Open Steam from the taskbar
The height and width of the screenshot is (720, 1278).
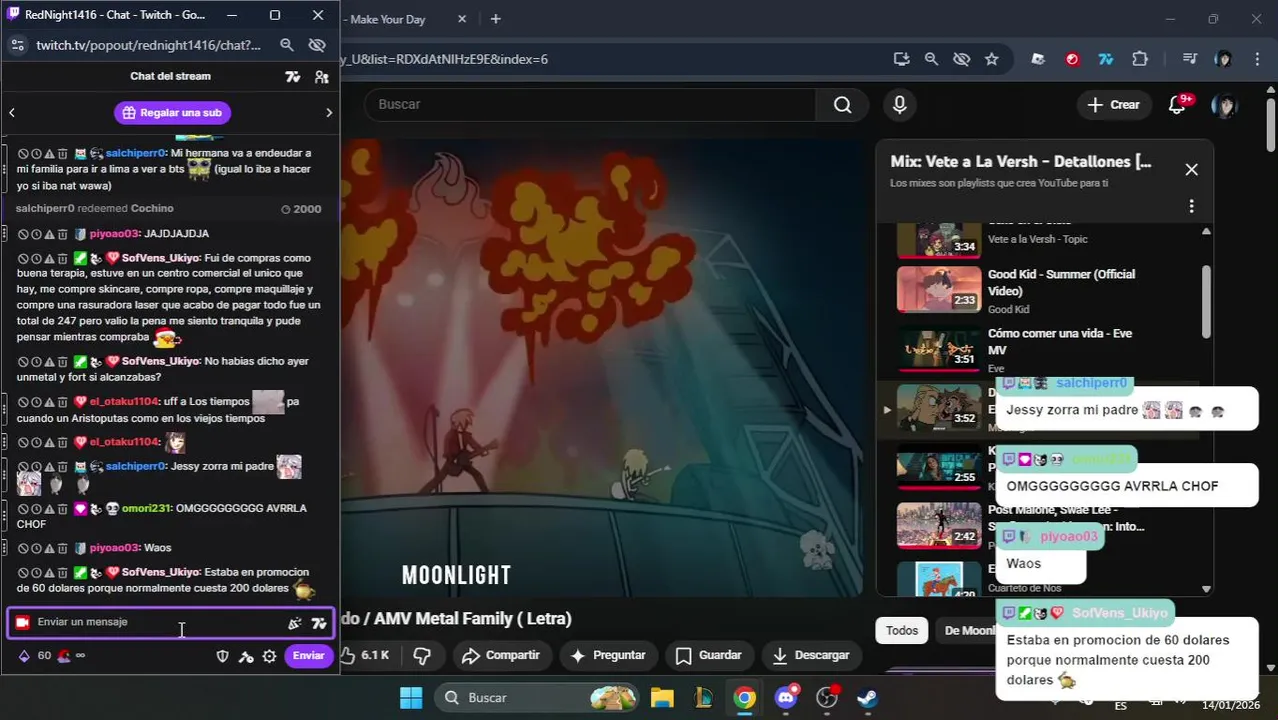point(867,697)
